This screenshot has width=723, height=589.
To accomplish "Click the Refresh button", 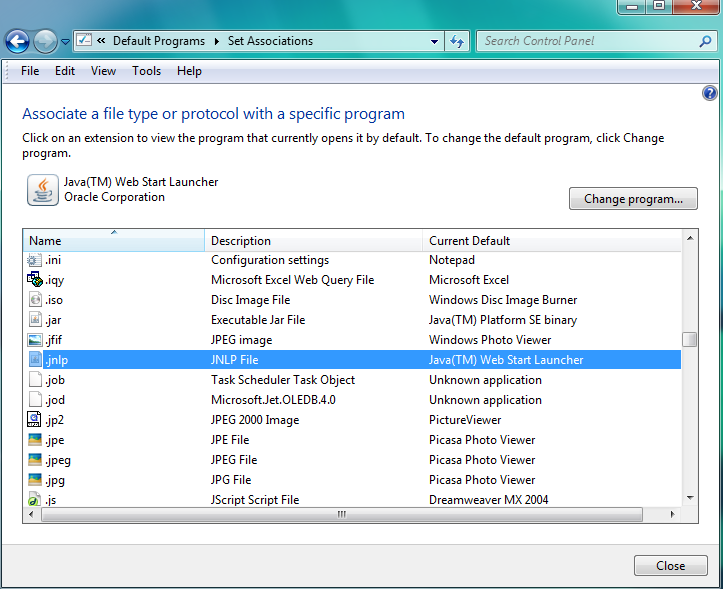I will click(x=457, y=41).
